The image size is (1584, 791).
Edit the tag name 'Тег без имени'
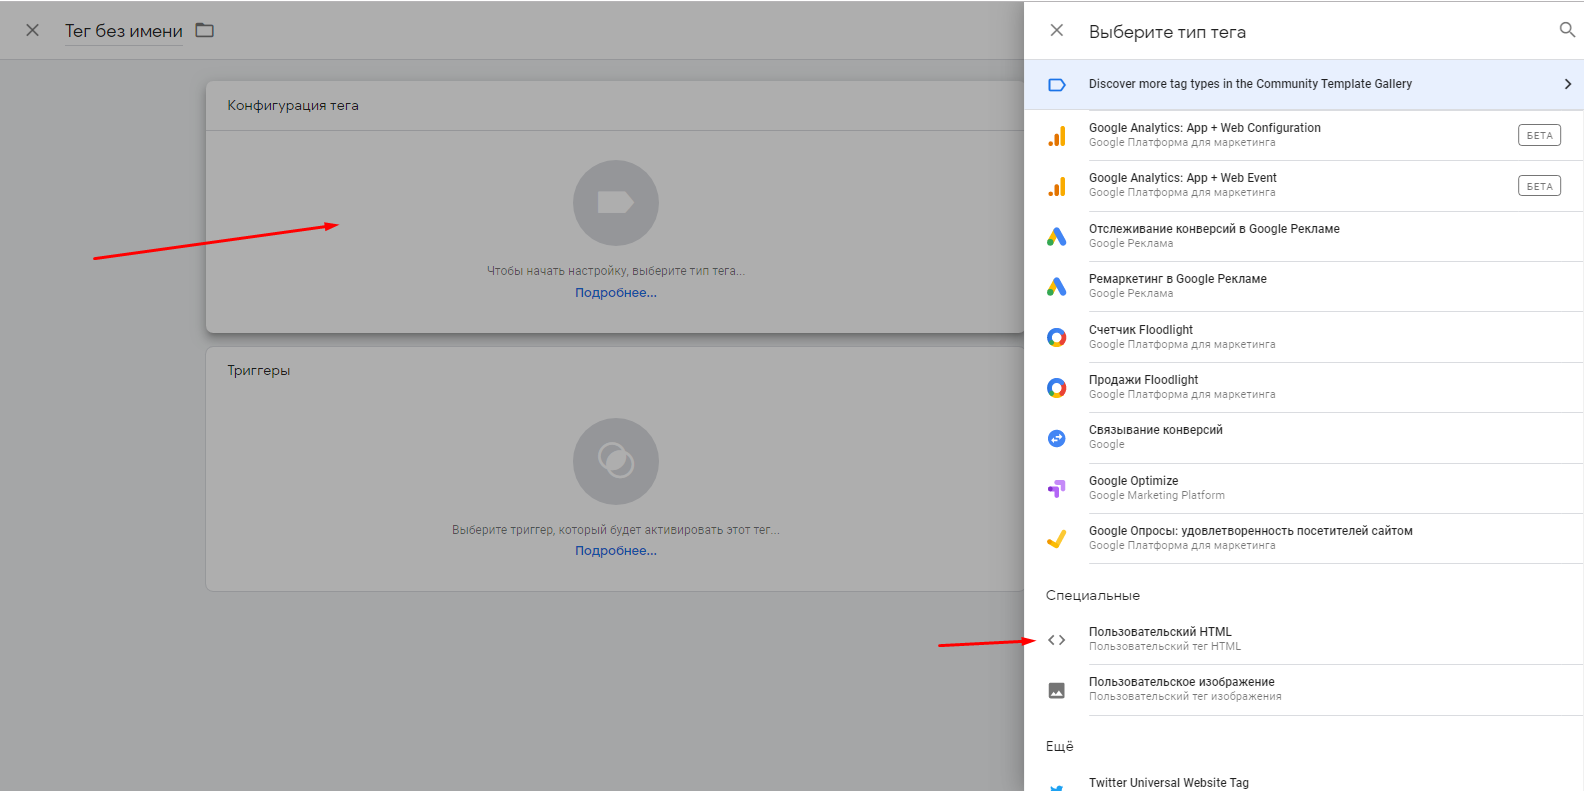(x=124, y=31)
